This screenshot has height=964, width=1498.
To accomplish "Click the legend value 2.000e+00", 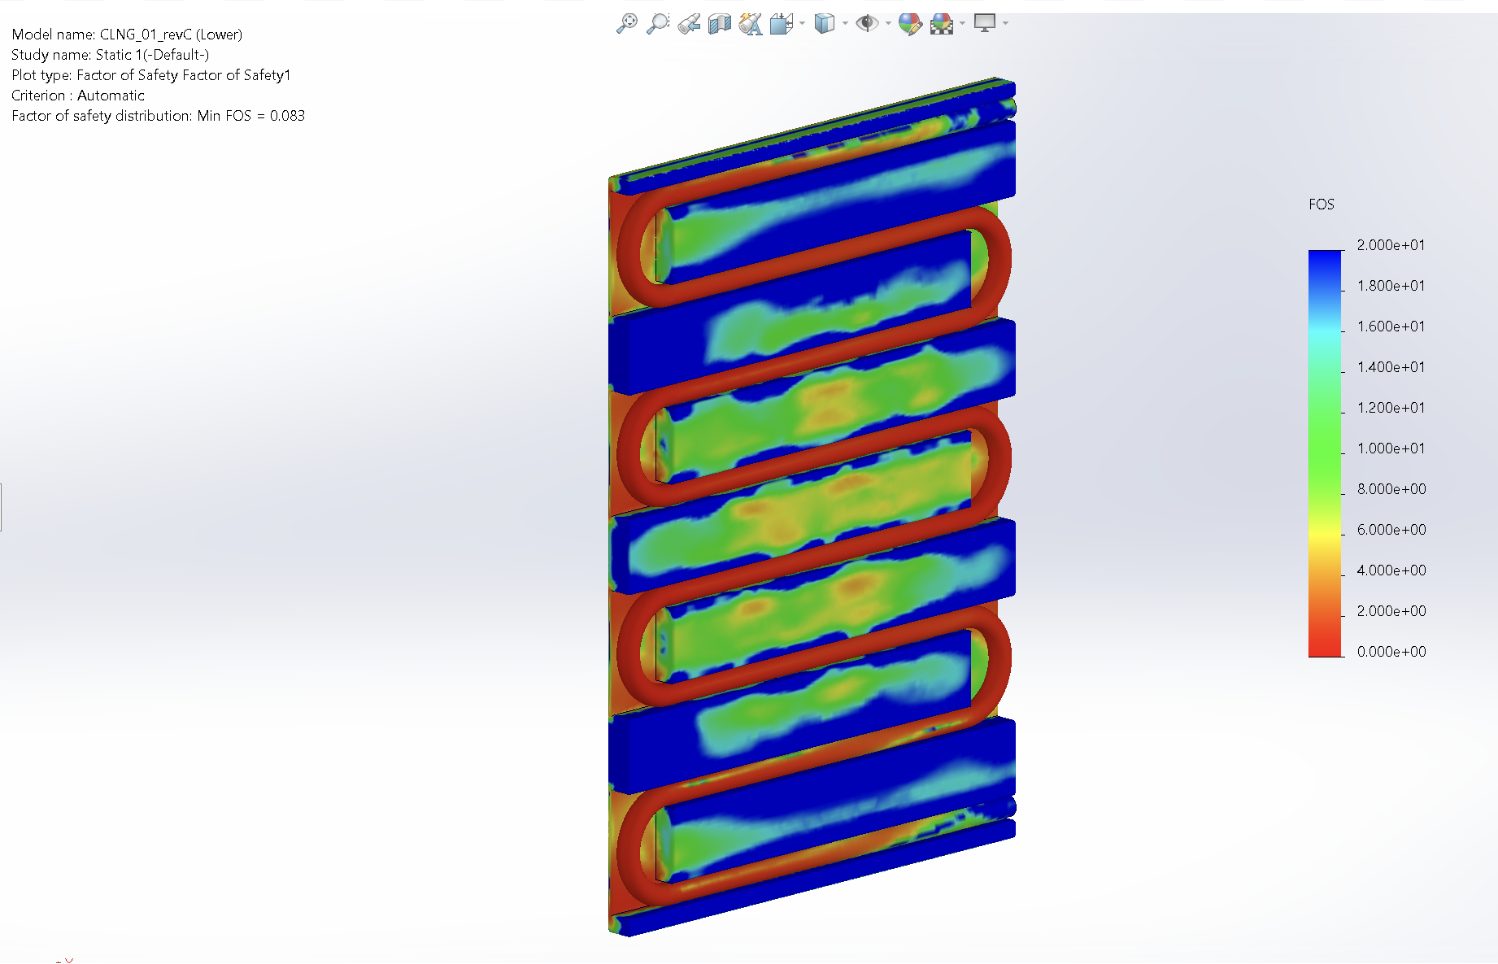I will pos(1391,611).
